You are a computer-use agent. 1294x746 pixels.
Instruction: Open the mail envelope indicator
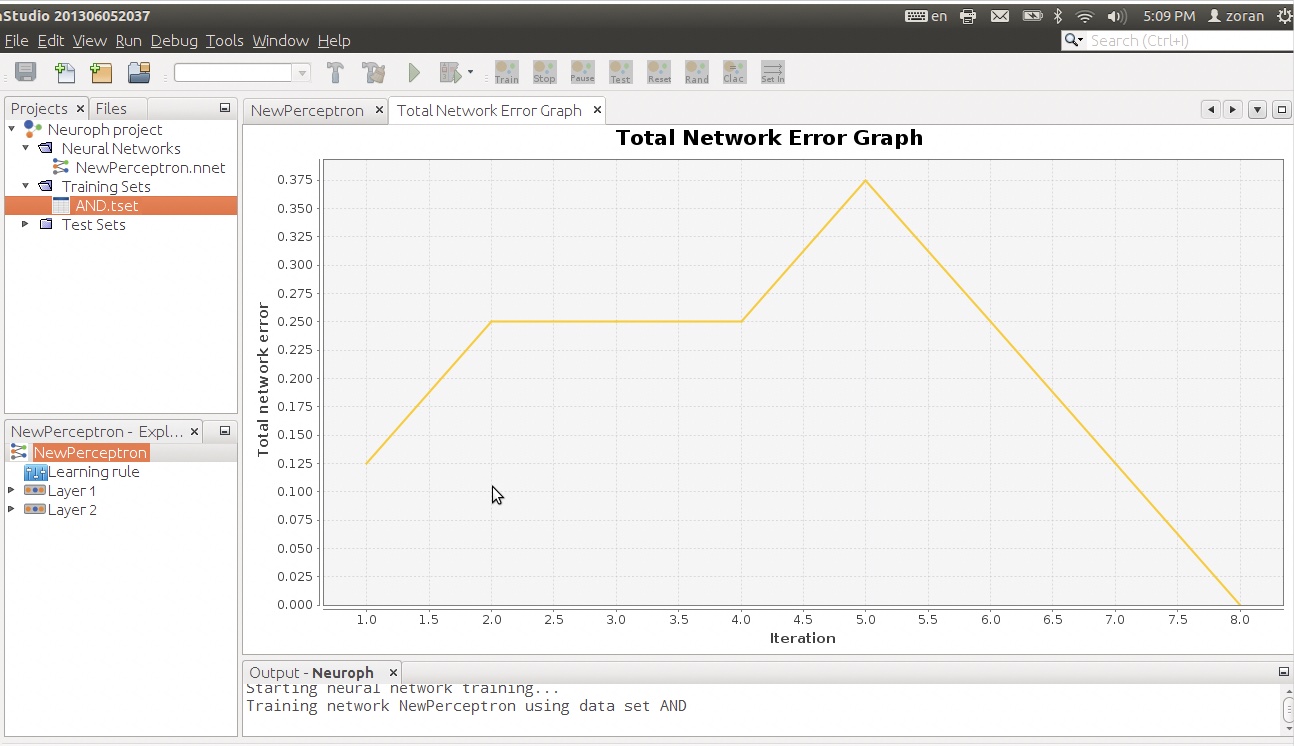[x=1000, y=16]
